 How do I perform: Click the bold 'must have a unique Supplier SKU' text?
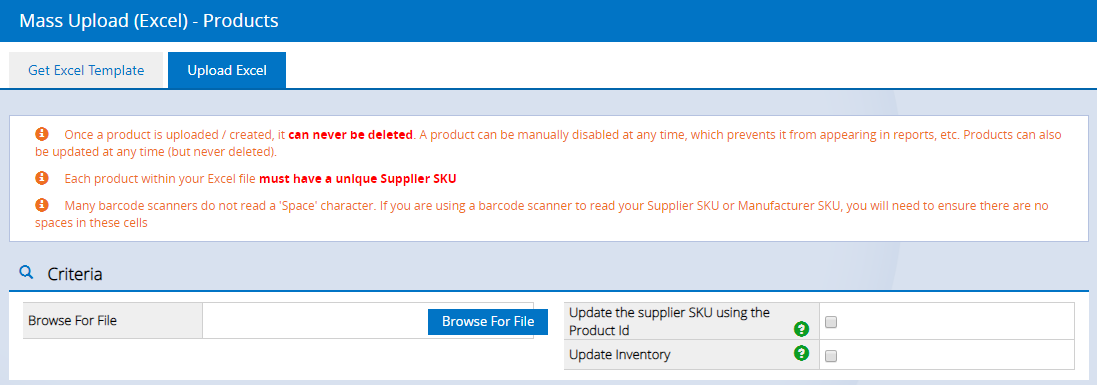(358, 178)
